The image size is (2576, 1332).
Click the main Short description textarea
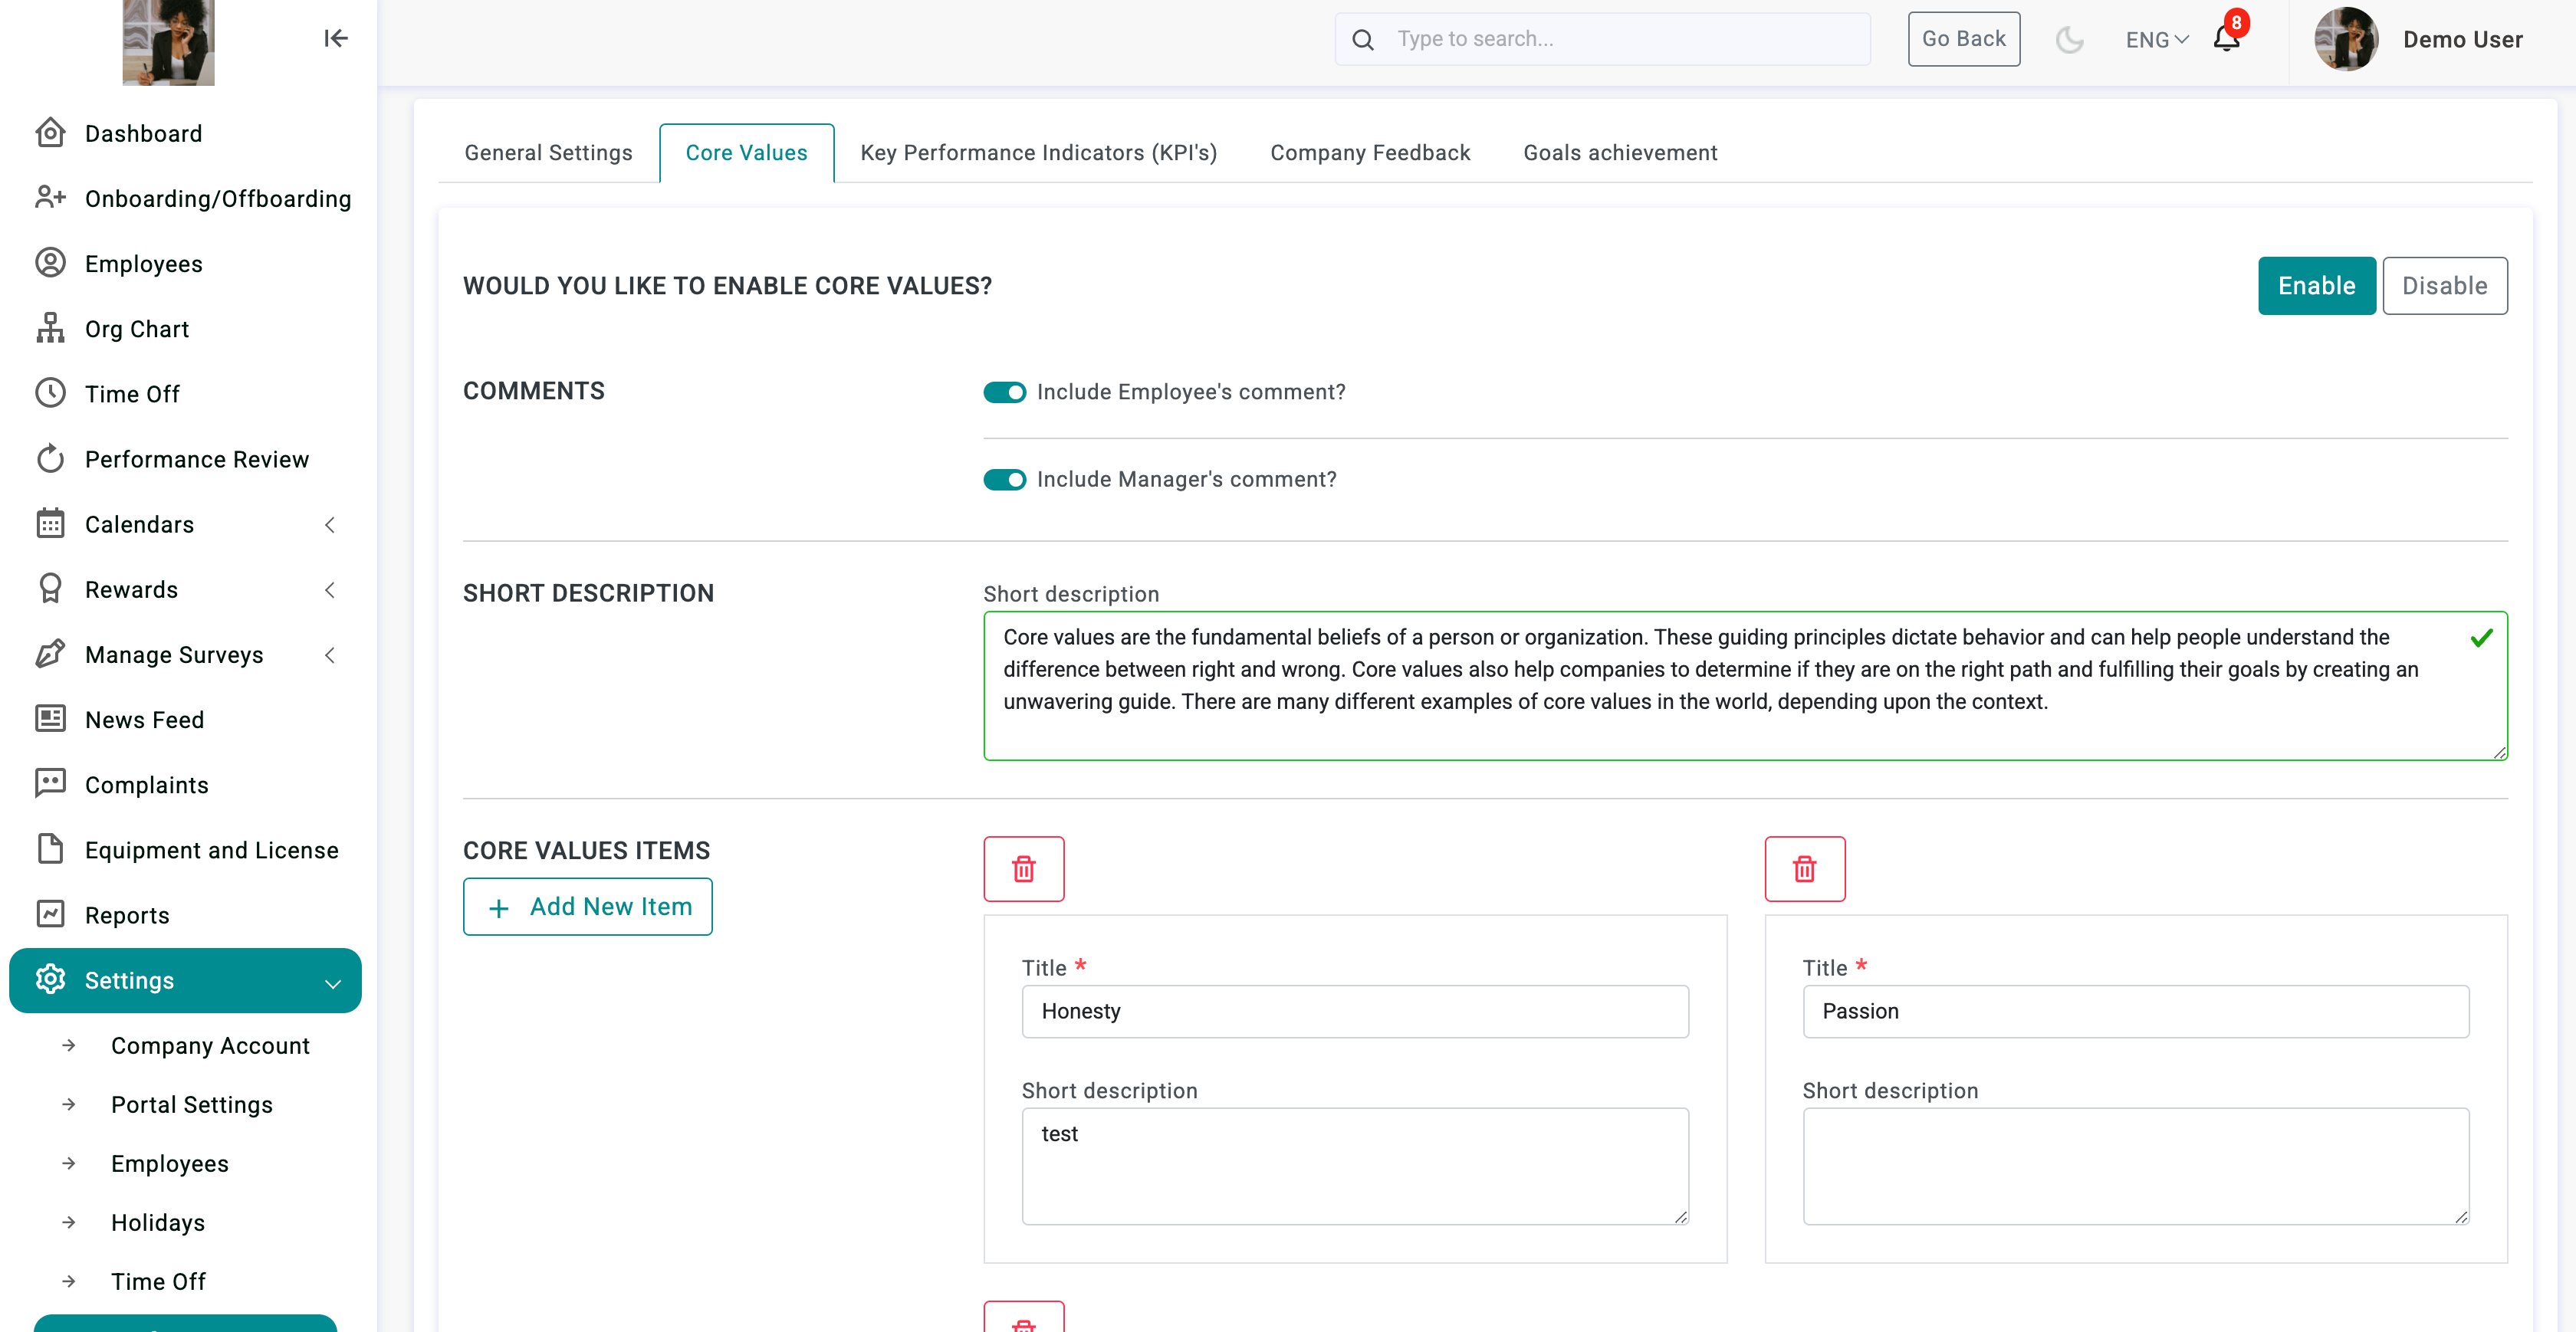(1745, 685)
